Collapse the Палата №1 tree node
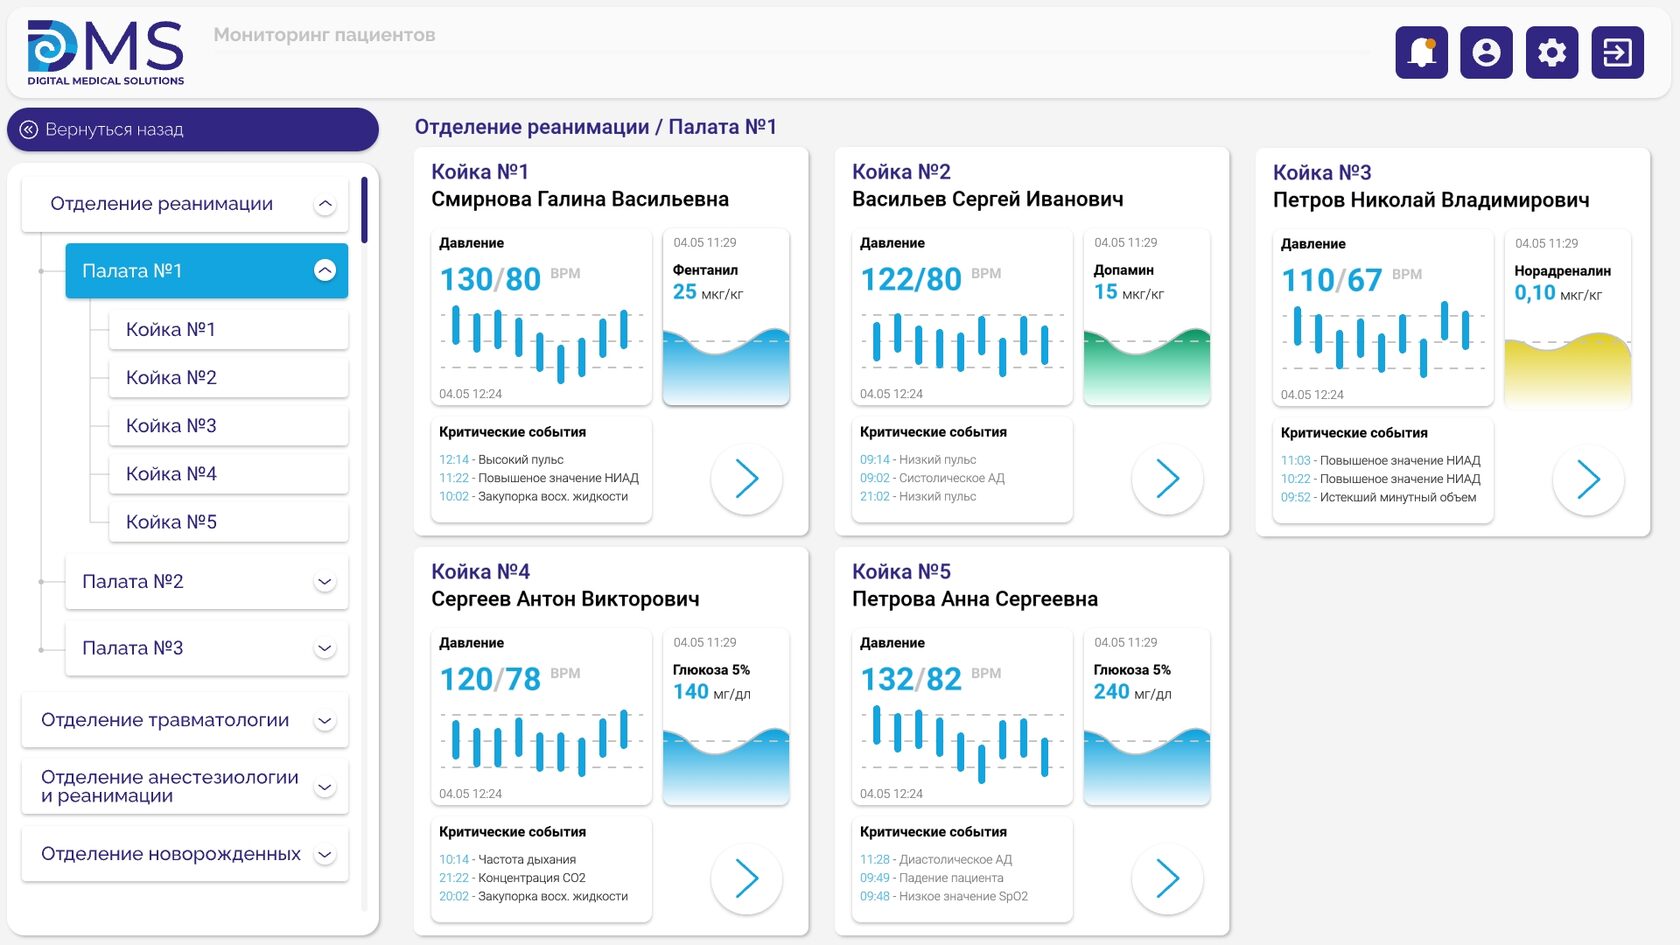Viewport: 1680px width, 945px height. [x=325, y=271]
